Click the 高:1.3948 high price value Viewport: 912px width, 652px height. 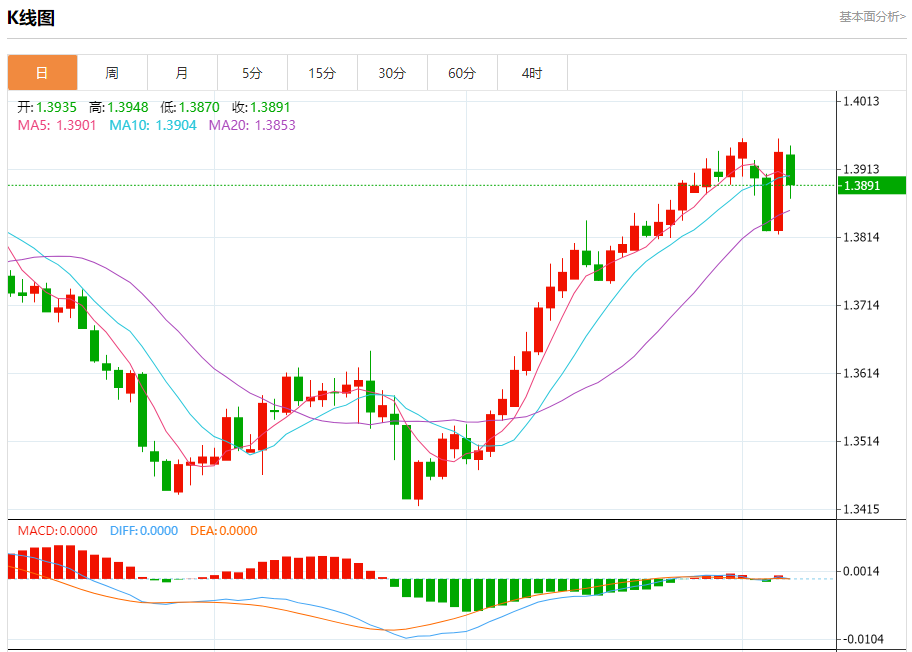coord(119,107)
